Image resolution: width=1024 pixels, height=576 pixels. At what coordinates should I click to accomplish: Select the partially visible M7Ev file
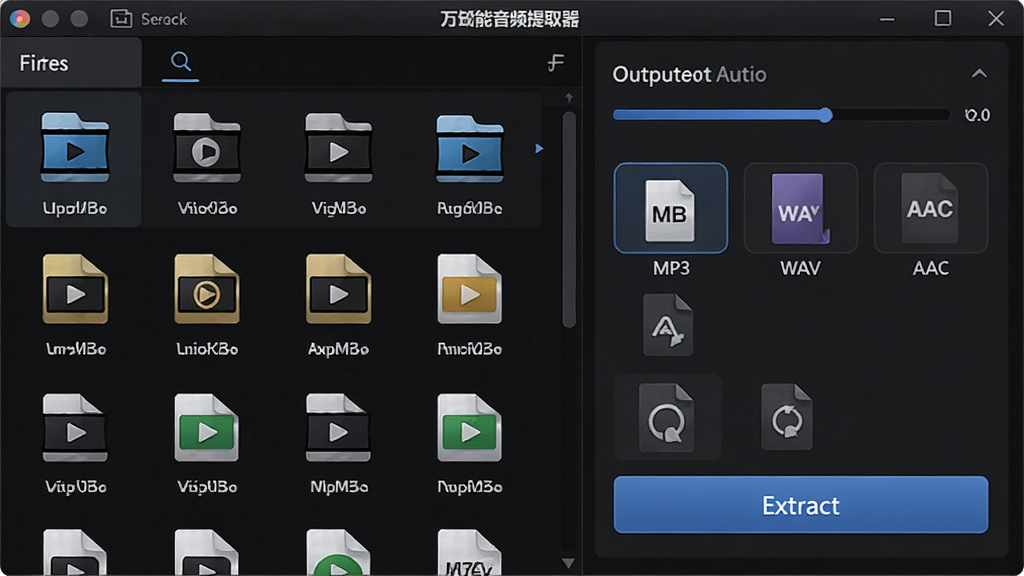point(470,552)
